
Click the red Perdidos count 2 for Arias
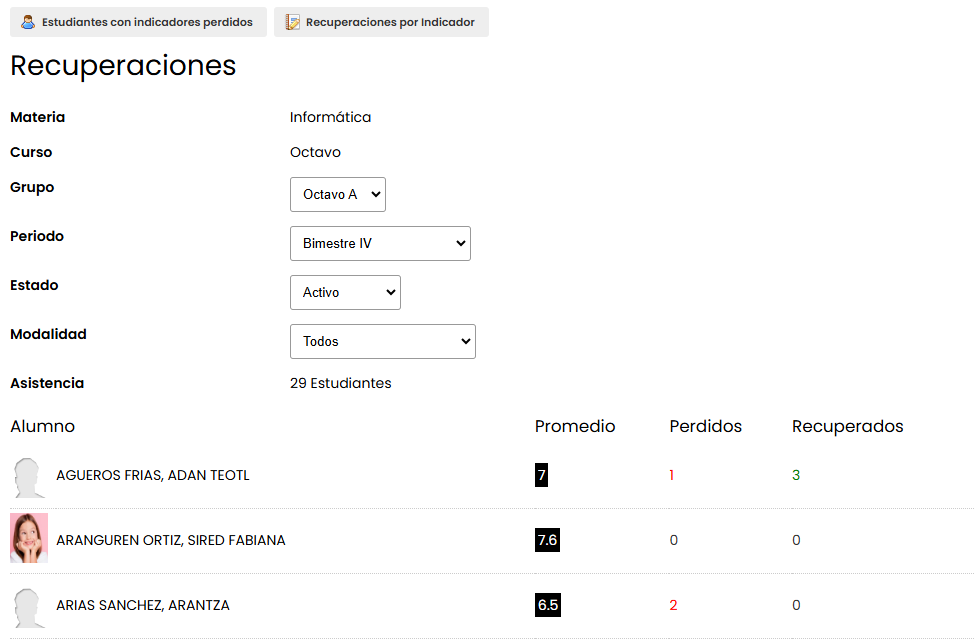673,605
